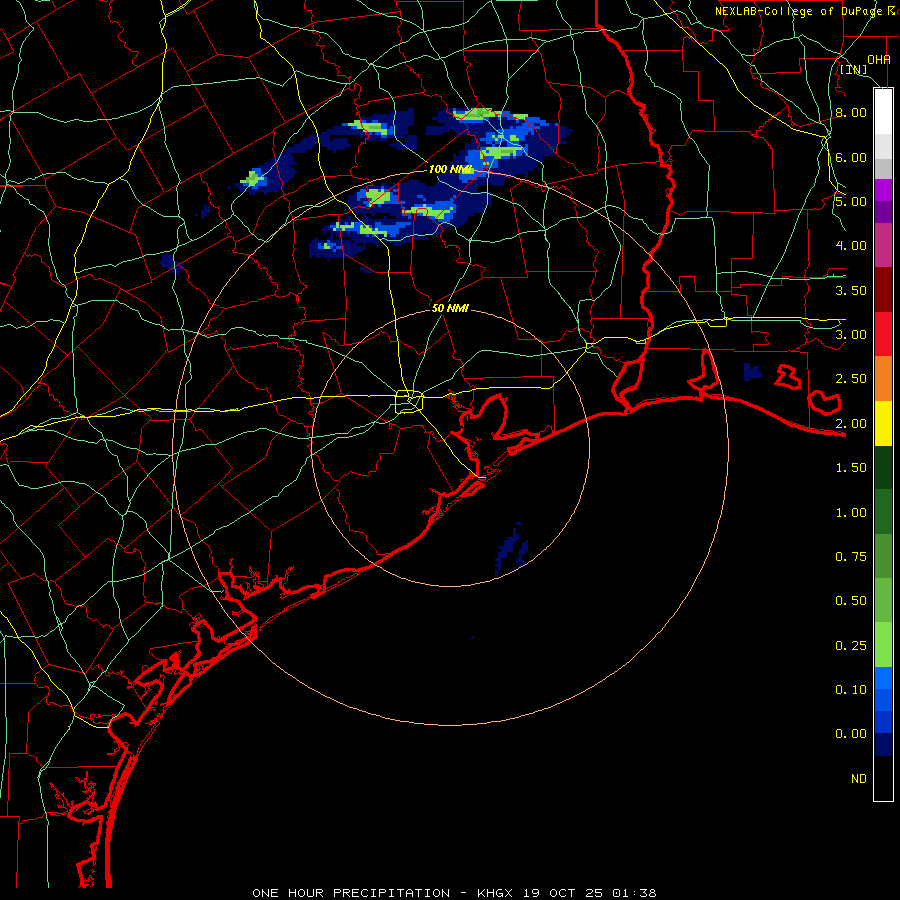Click the [IN] units label
This screenshot has width=900, height=900.
(x=854, y=69)
